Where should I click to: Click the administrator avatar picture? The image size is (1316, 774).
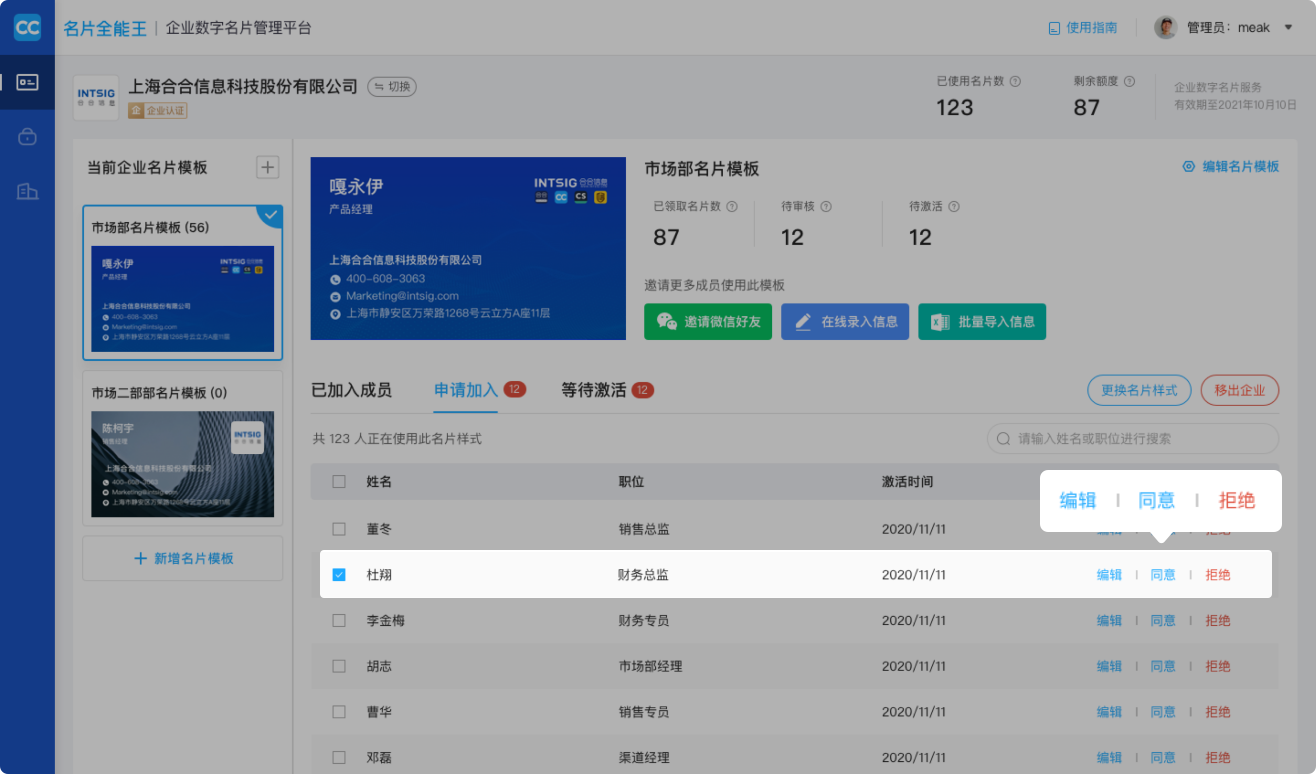(x=1166, y=27)
